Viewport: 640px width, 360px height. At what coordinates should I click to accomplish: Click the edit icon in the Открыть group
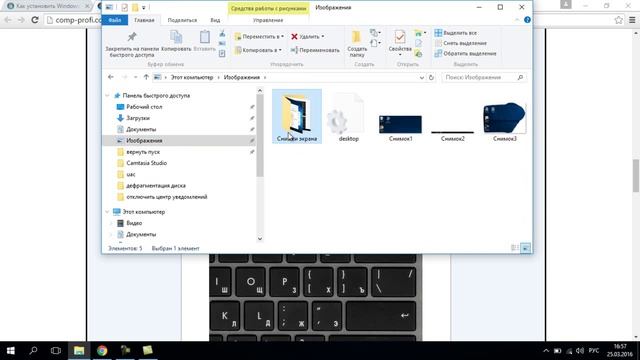coord(418,43)
